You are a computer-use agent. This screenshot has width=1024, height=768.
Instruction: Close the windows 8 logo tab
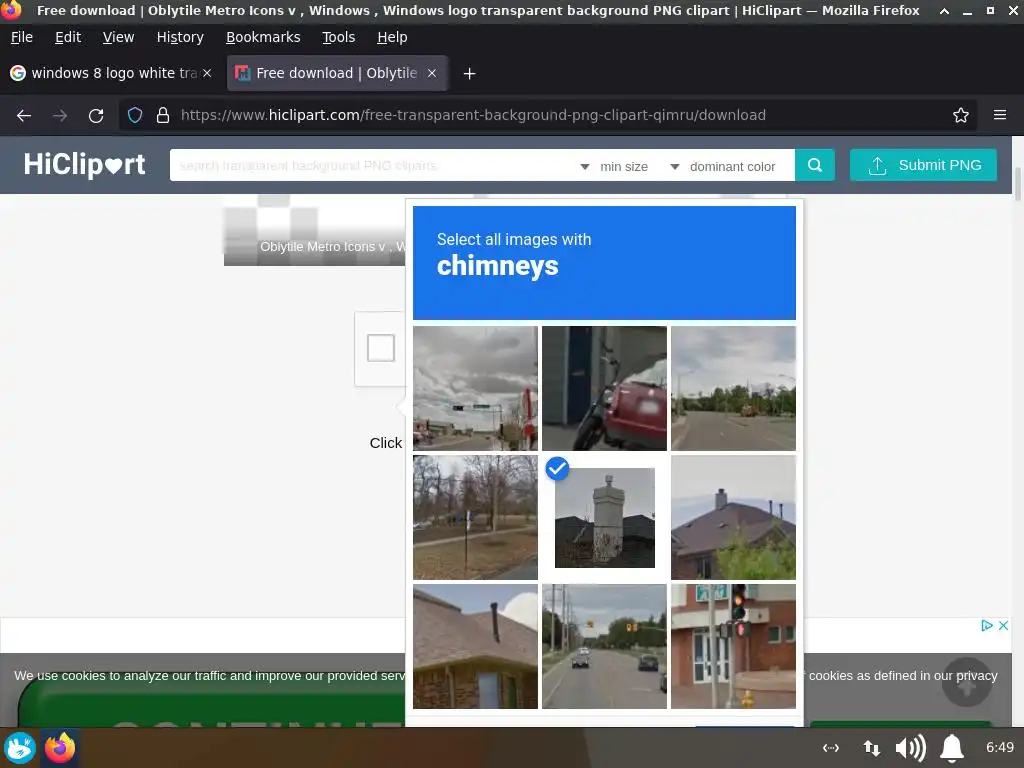click(207, 73)
